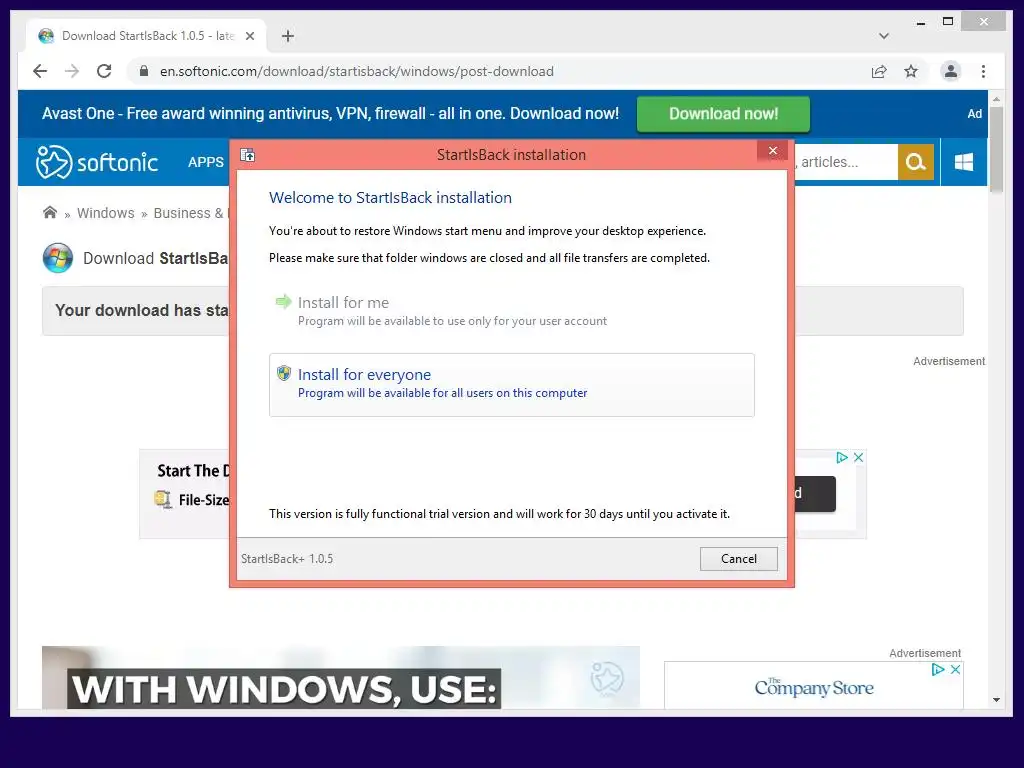Click the breadcrumb home icon

[50, 213]
